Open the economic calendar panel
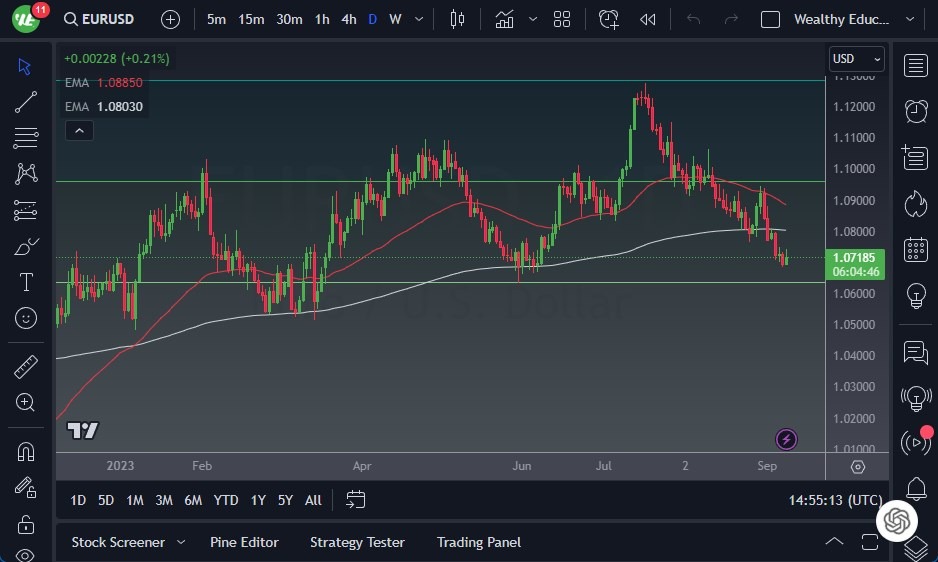Image resolution: width=938 pixels, height=562 pixels. [915, 250]
